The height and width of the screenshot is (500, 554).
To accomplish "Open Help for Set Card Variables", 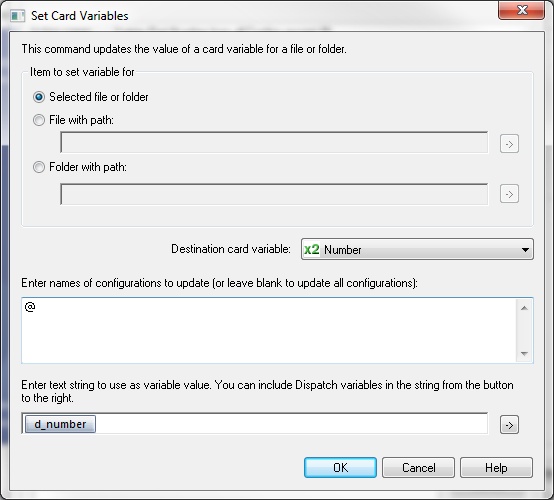I will pos(496,468).
